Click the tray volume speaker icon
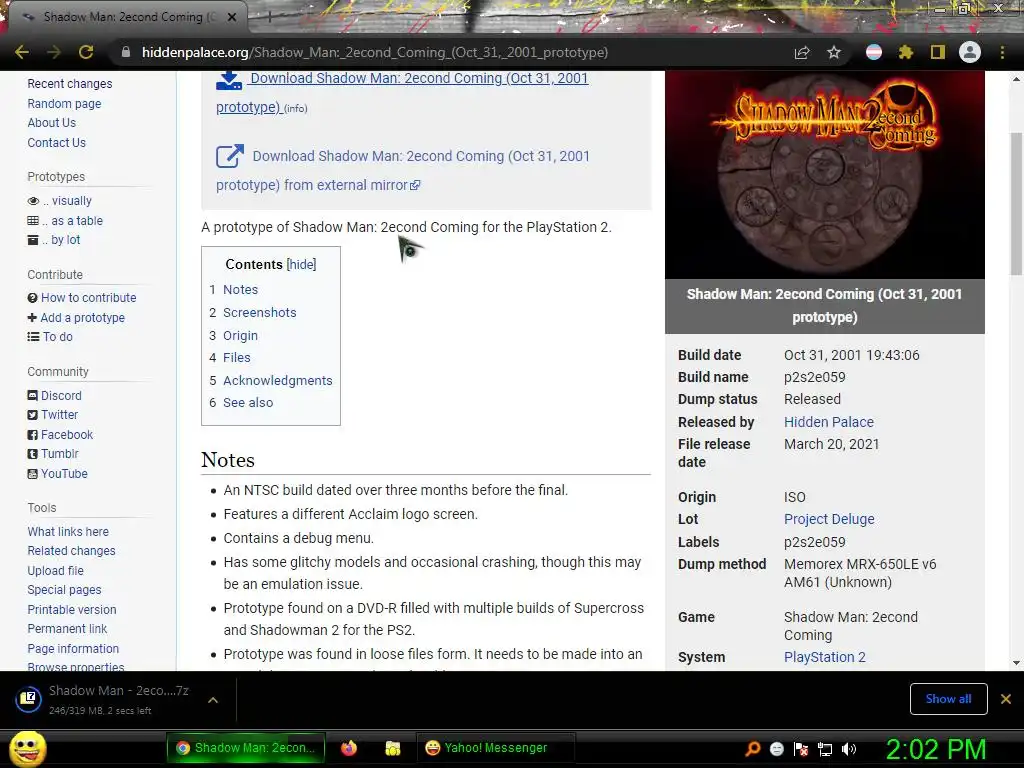Image resolution: width=1024 pixels, height=768 pixels. (x=849, y=749)
